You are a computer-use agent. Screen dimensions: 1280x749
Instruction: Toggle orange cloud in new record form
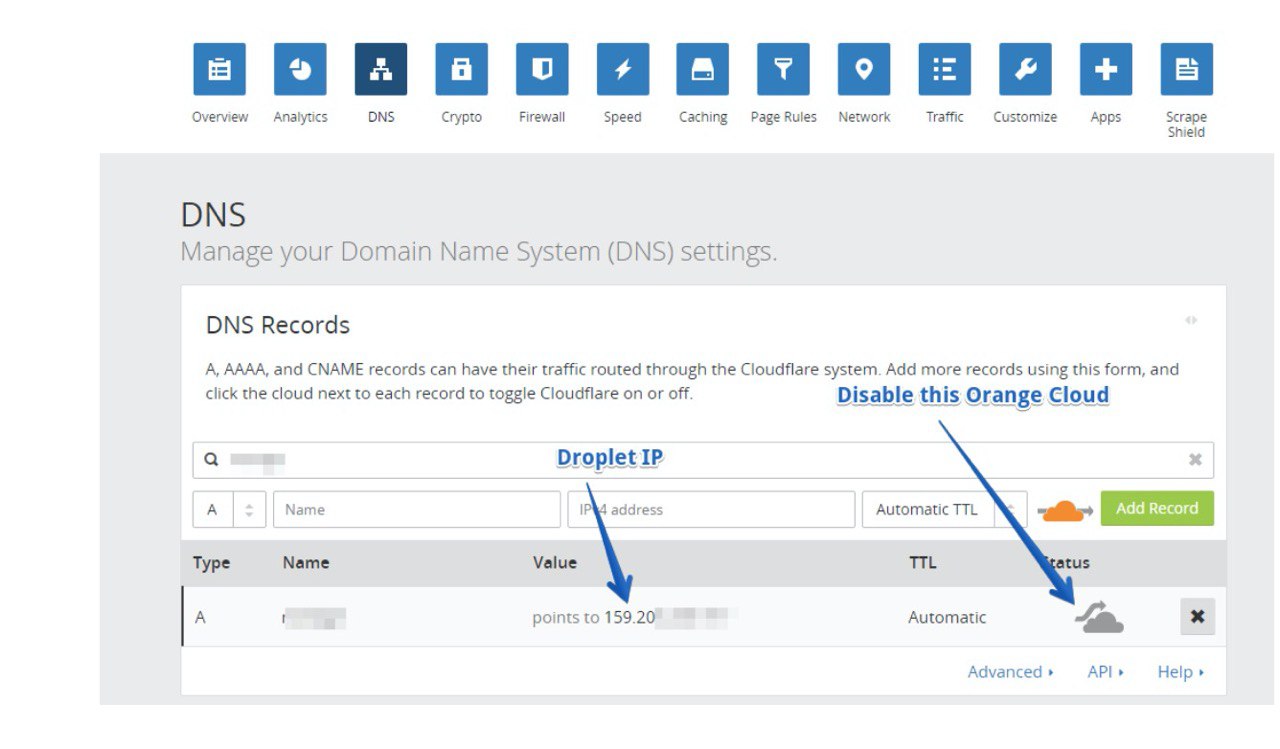coord(1065,511)
